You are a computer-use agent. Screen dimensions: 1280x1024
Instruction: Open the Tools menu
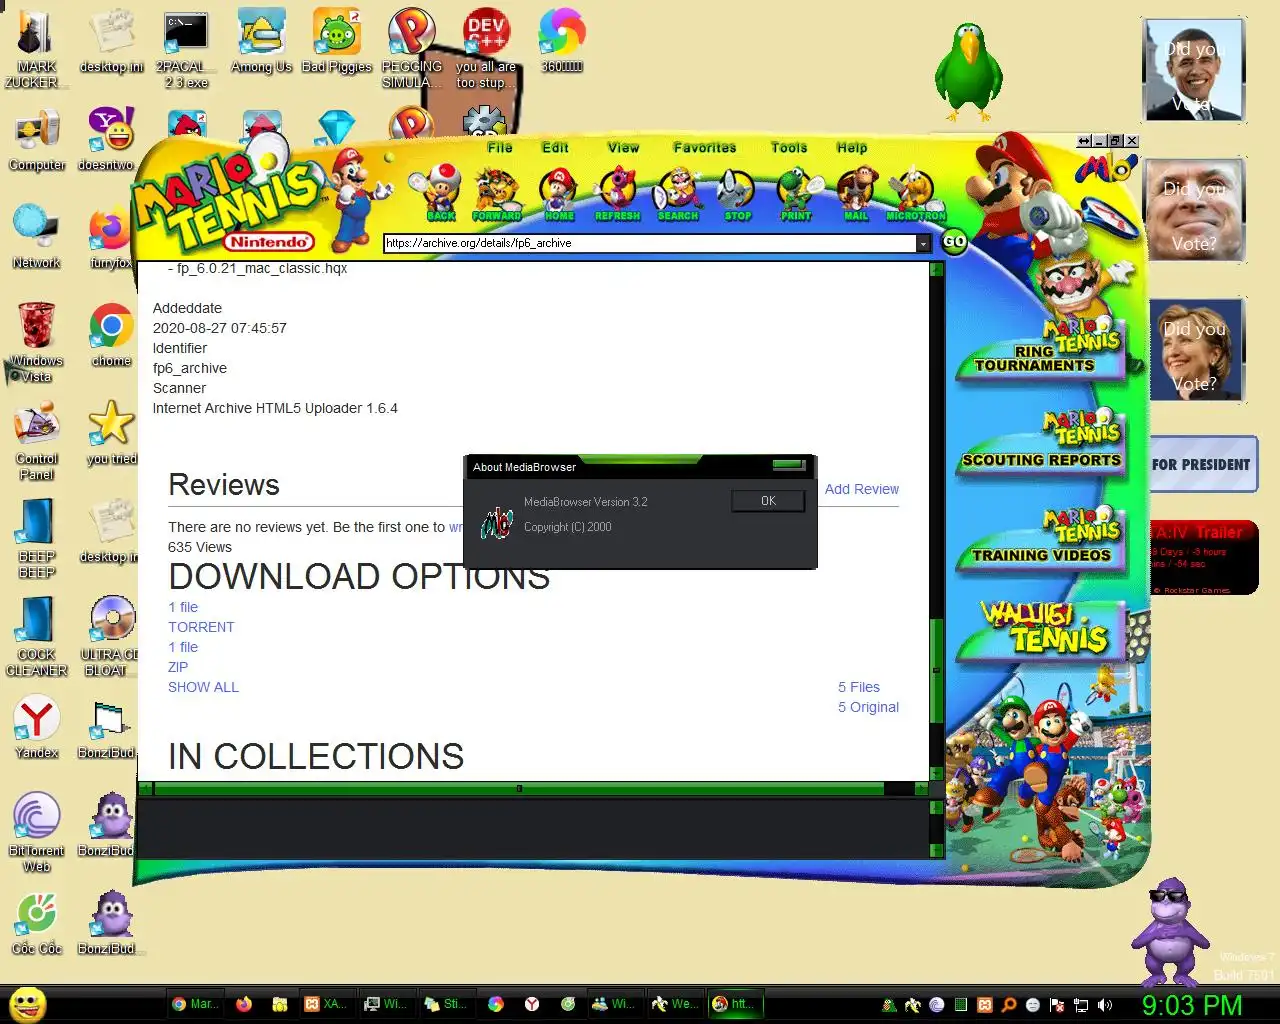click(x=789, y=147)
